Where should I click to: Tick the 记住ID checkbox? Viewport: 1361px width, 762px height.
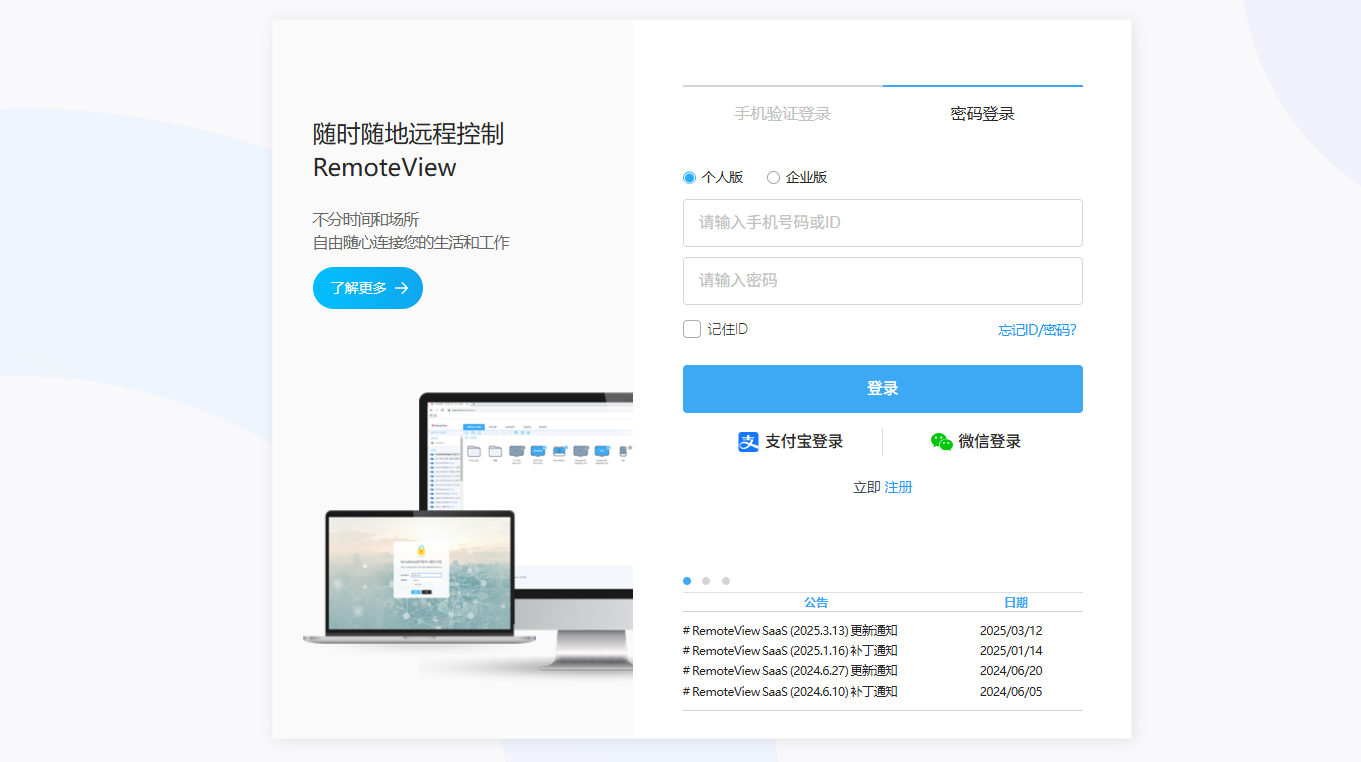pos(692,329)
